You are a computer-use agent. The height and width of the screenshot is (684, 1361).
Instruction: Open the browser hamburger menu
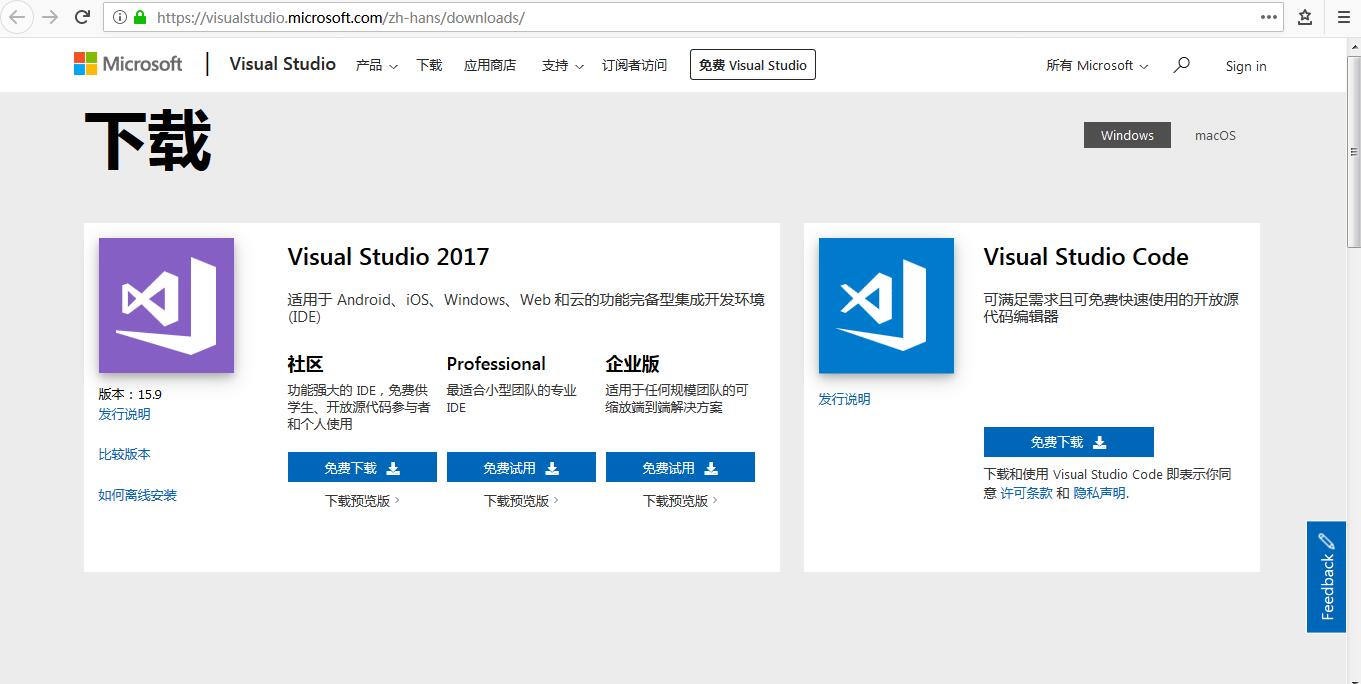tap(1344, 17)
